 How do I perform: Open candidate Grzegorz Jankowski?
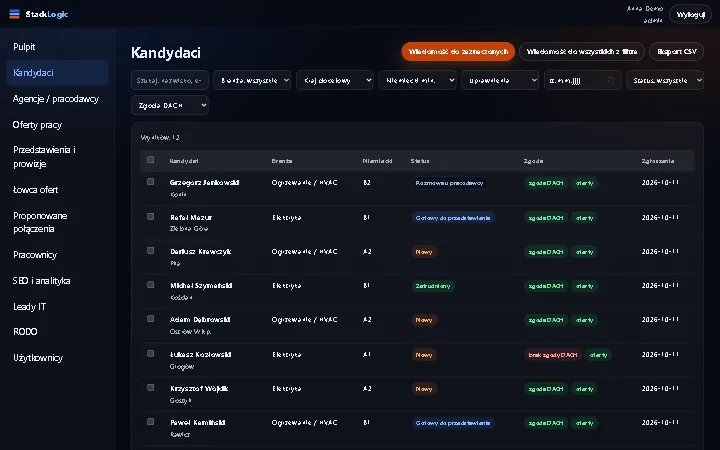point(204,182)
